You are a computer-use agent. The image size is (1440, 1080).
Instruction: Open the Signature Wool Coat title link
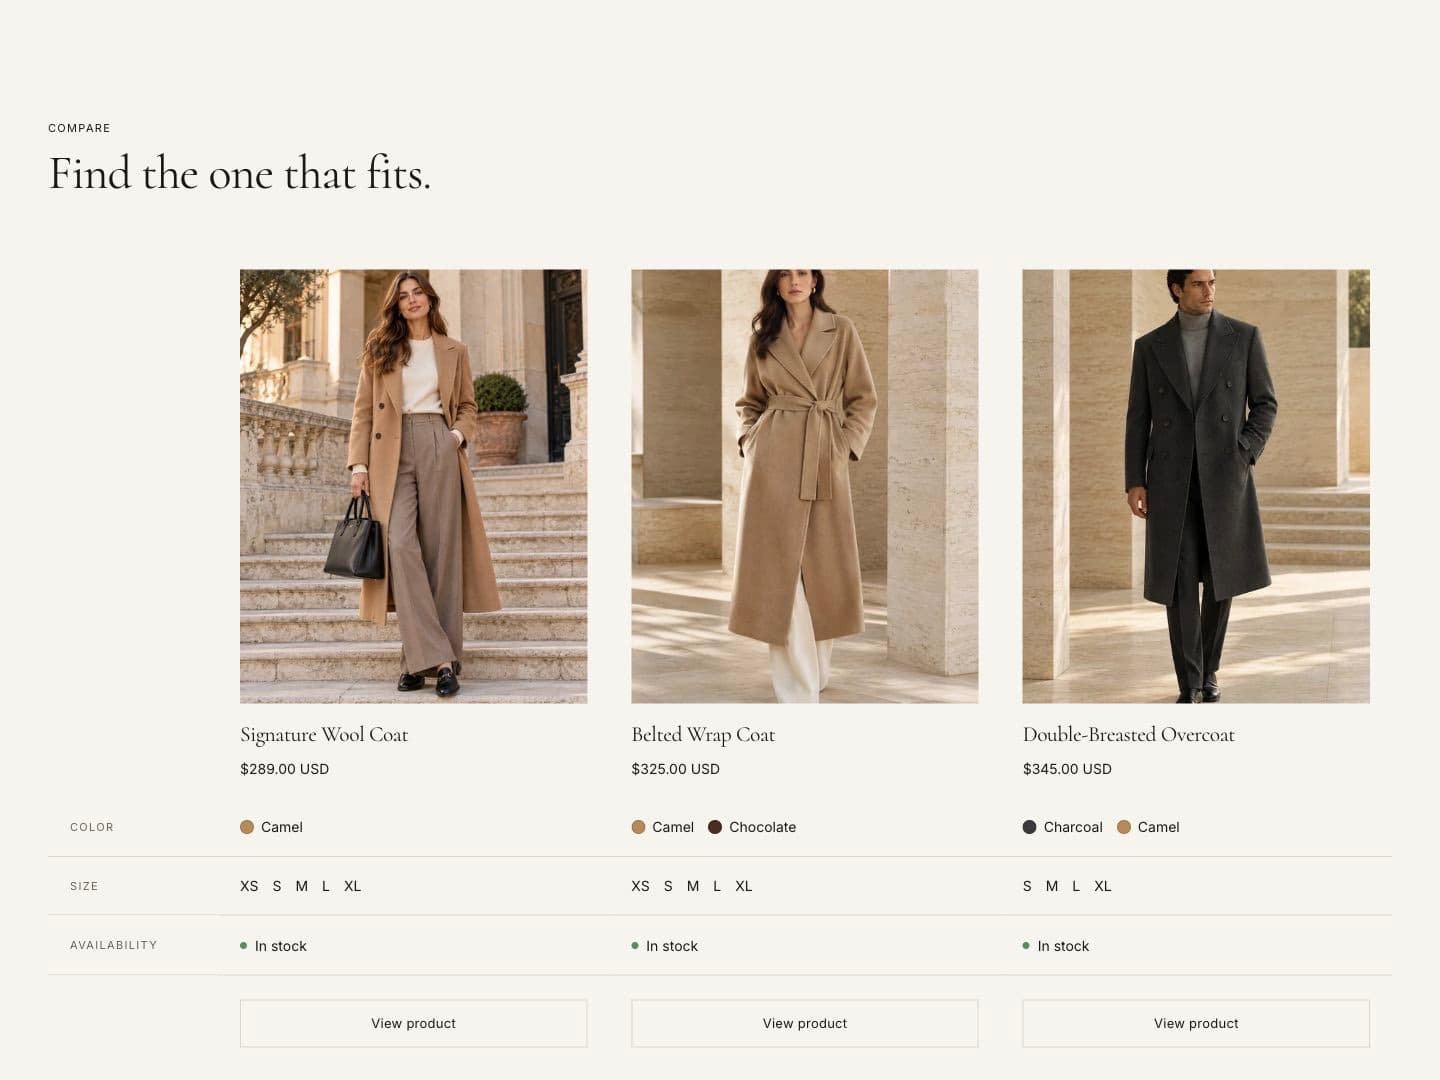[324, 735]
